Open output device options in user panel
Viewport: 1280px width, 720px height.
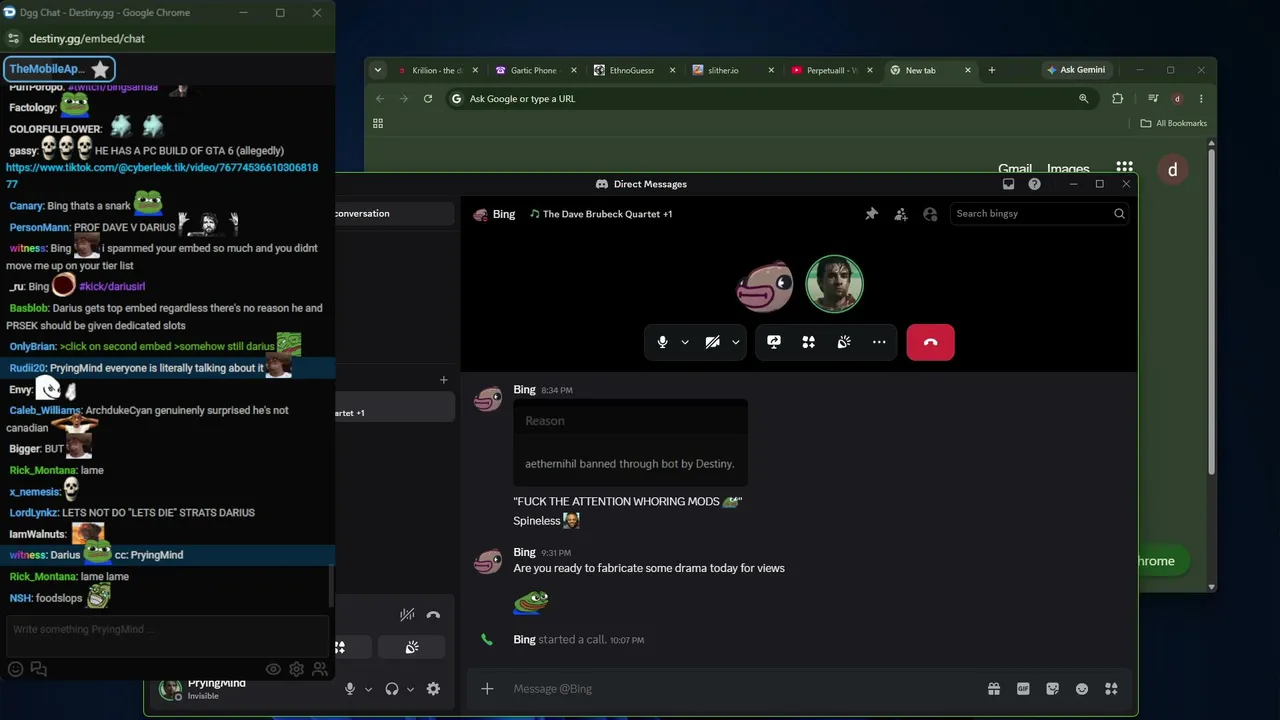[x=411, y=689]
